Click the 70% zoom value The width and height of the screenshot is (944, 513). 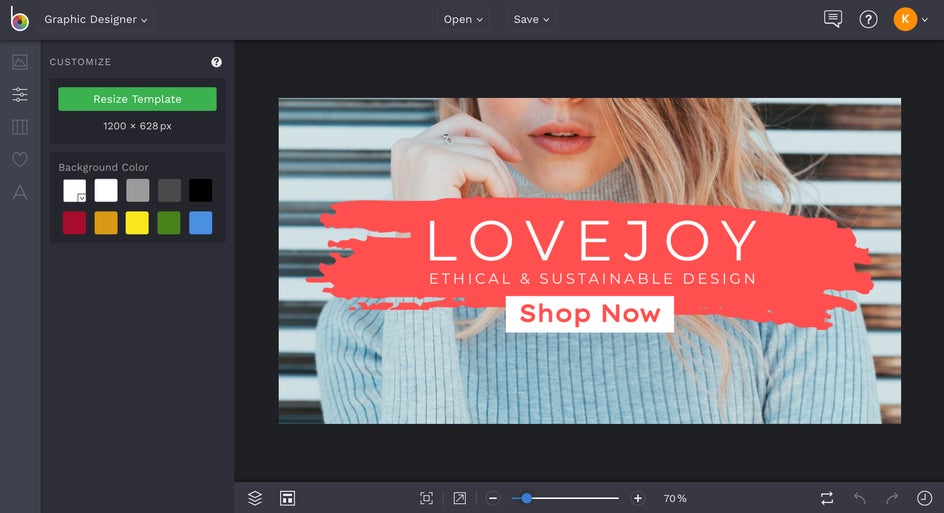click(675, 499)
